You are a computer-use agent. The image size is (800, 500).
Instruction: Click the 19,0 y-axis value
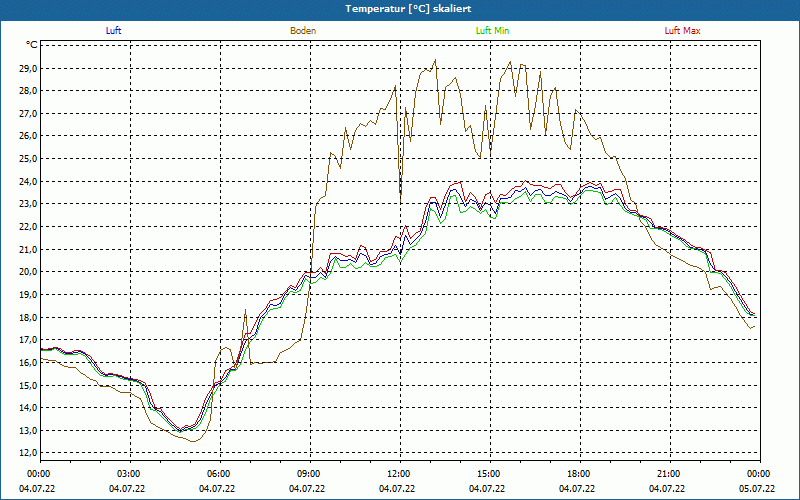click(29, 294)
